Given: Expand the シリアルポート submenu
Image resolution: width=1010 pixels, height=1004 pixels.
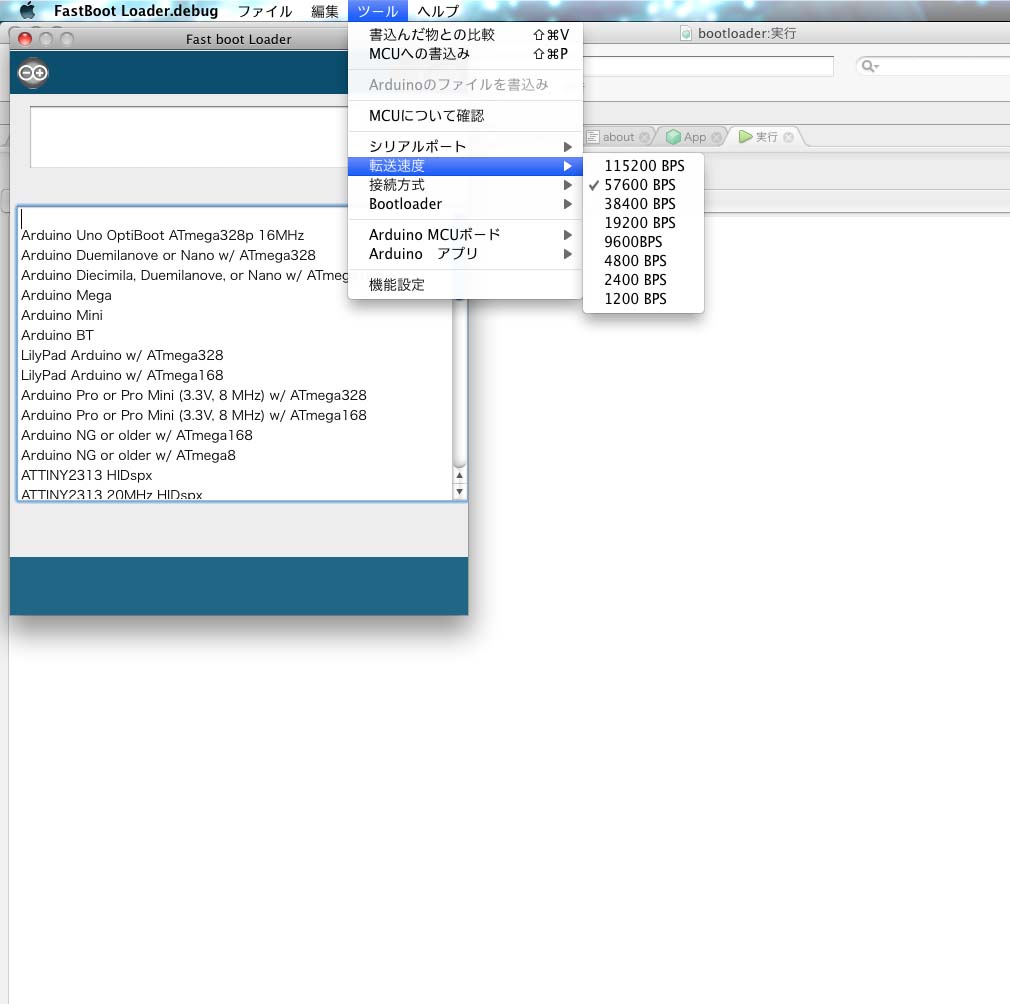Looking at the screenshot, I should coord(465,146).
